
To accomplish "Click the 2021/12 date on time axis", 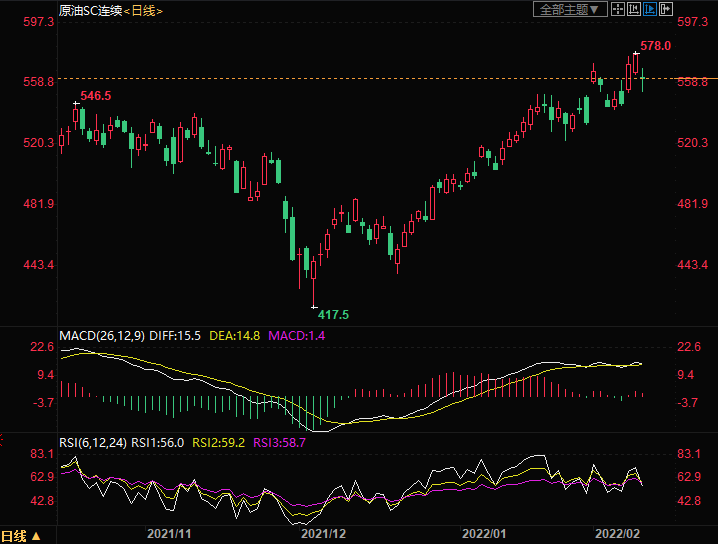I will click(321, 535).
